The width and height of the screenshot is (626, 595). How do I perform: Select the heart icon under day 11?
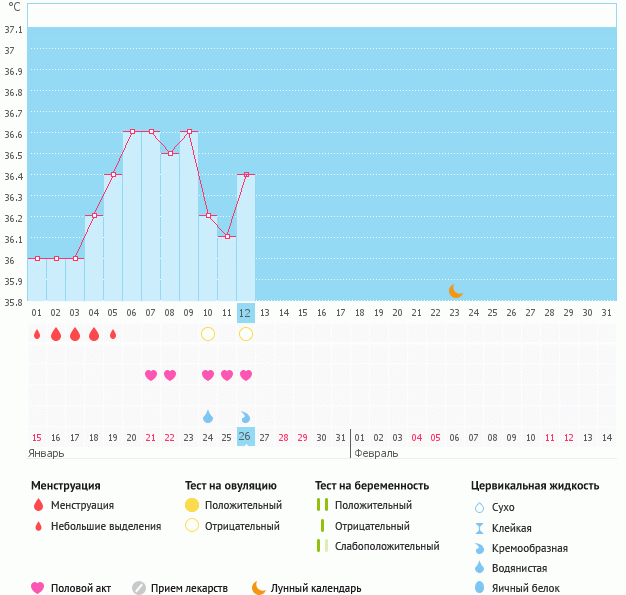pos(227,375)
